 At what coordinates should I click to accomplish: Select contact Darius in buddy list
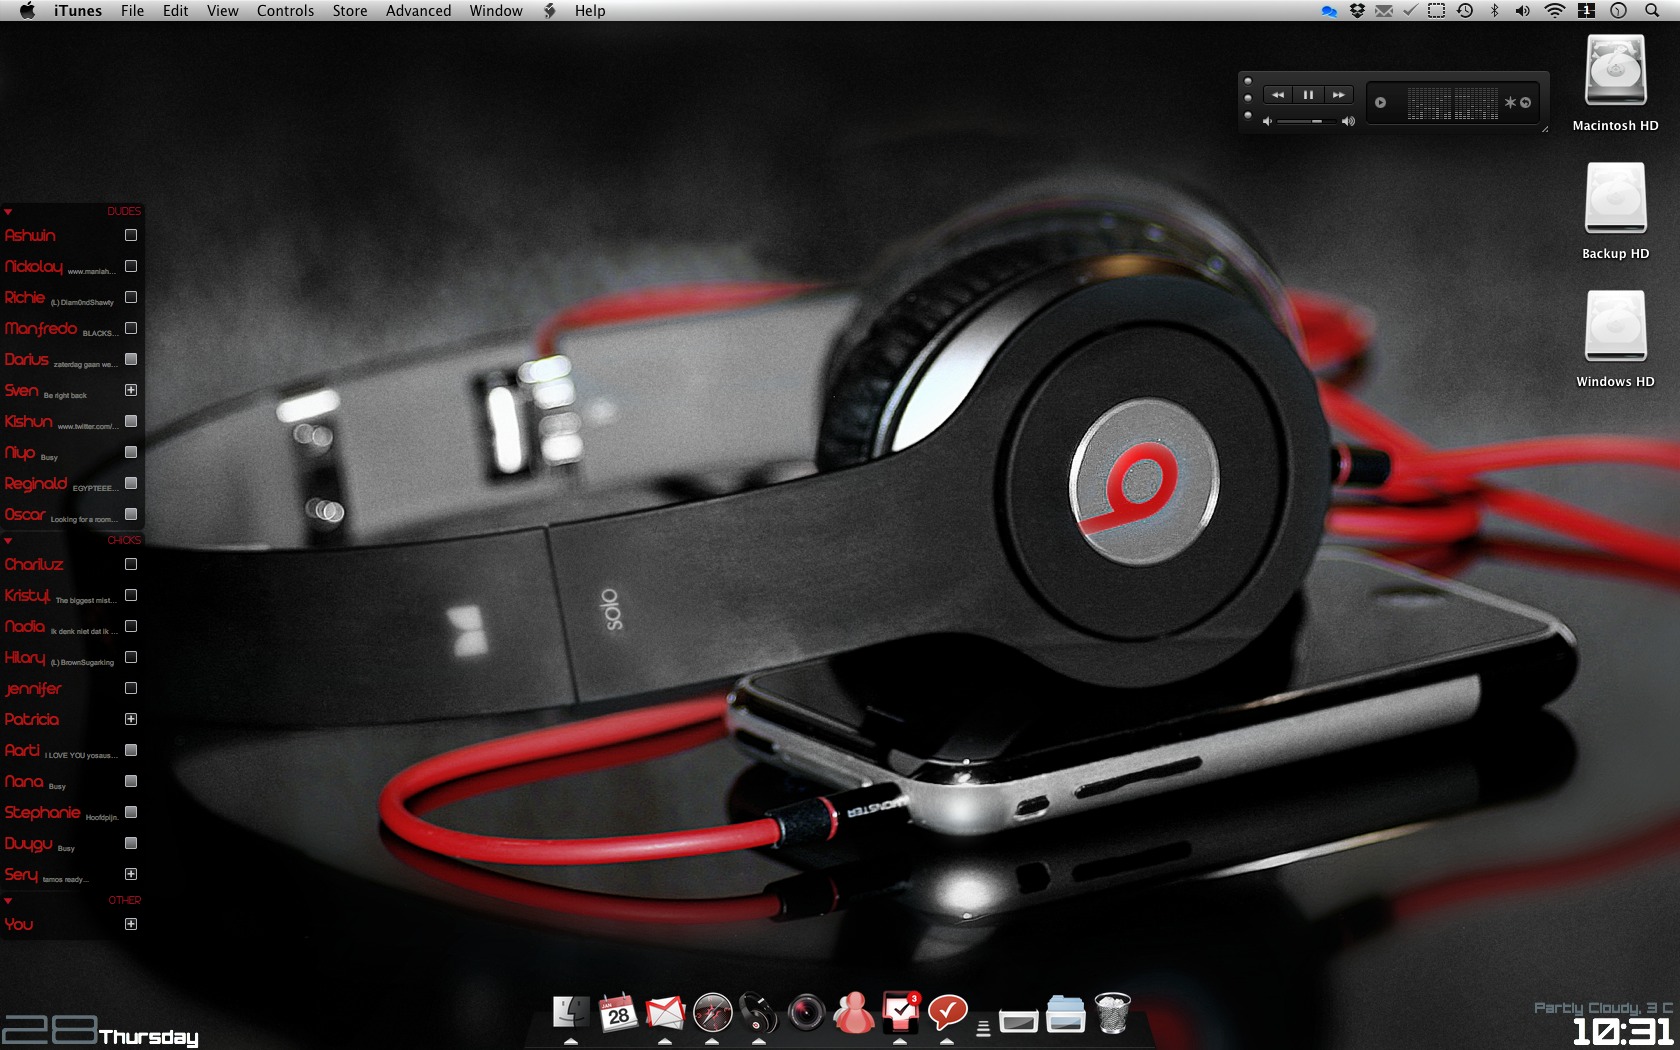[26, 359]
